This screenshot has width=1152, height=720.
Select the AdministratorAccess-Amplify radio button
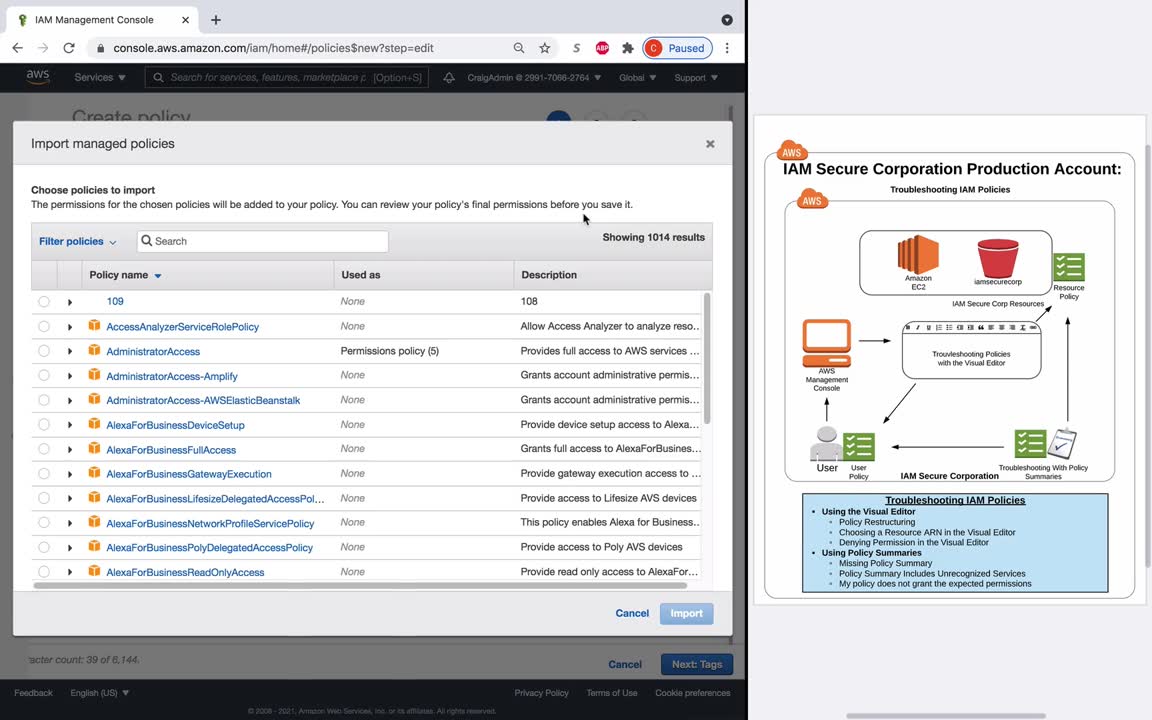pos(44,375)
